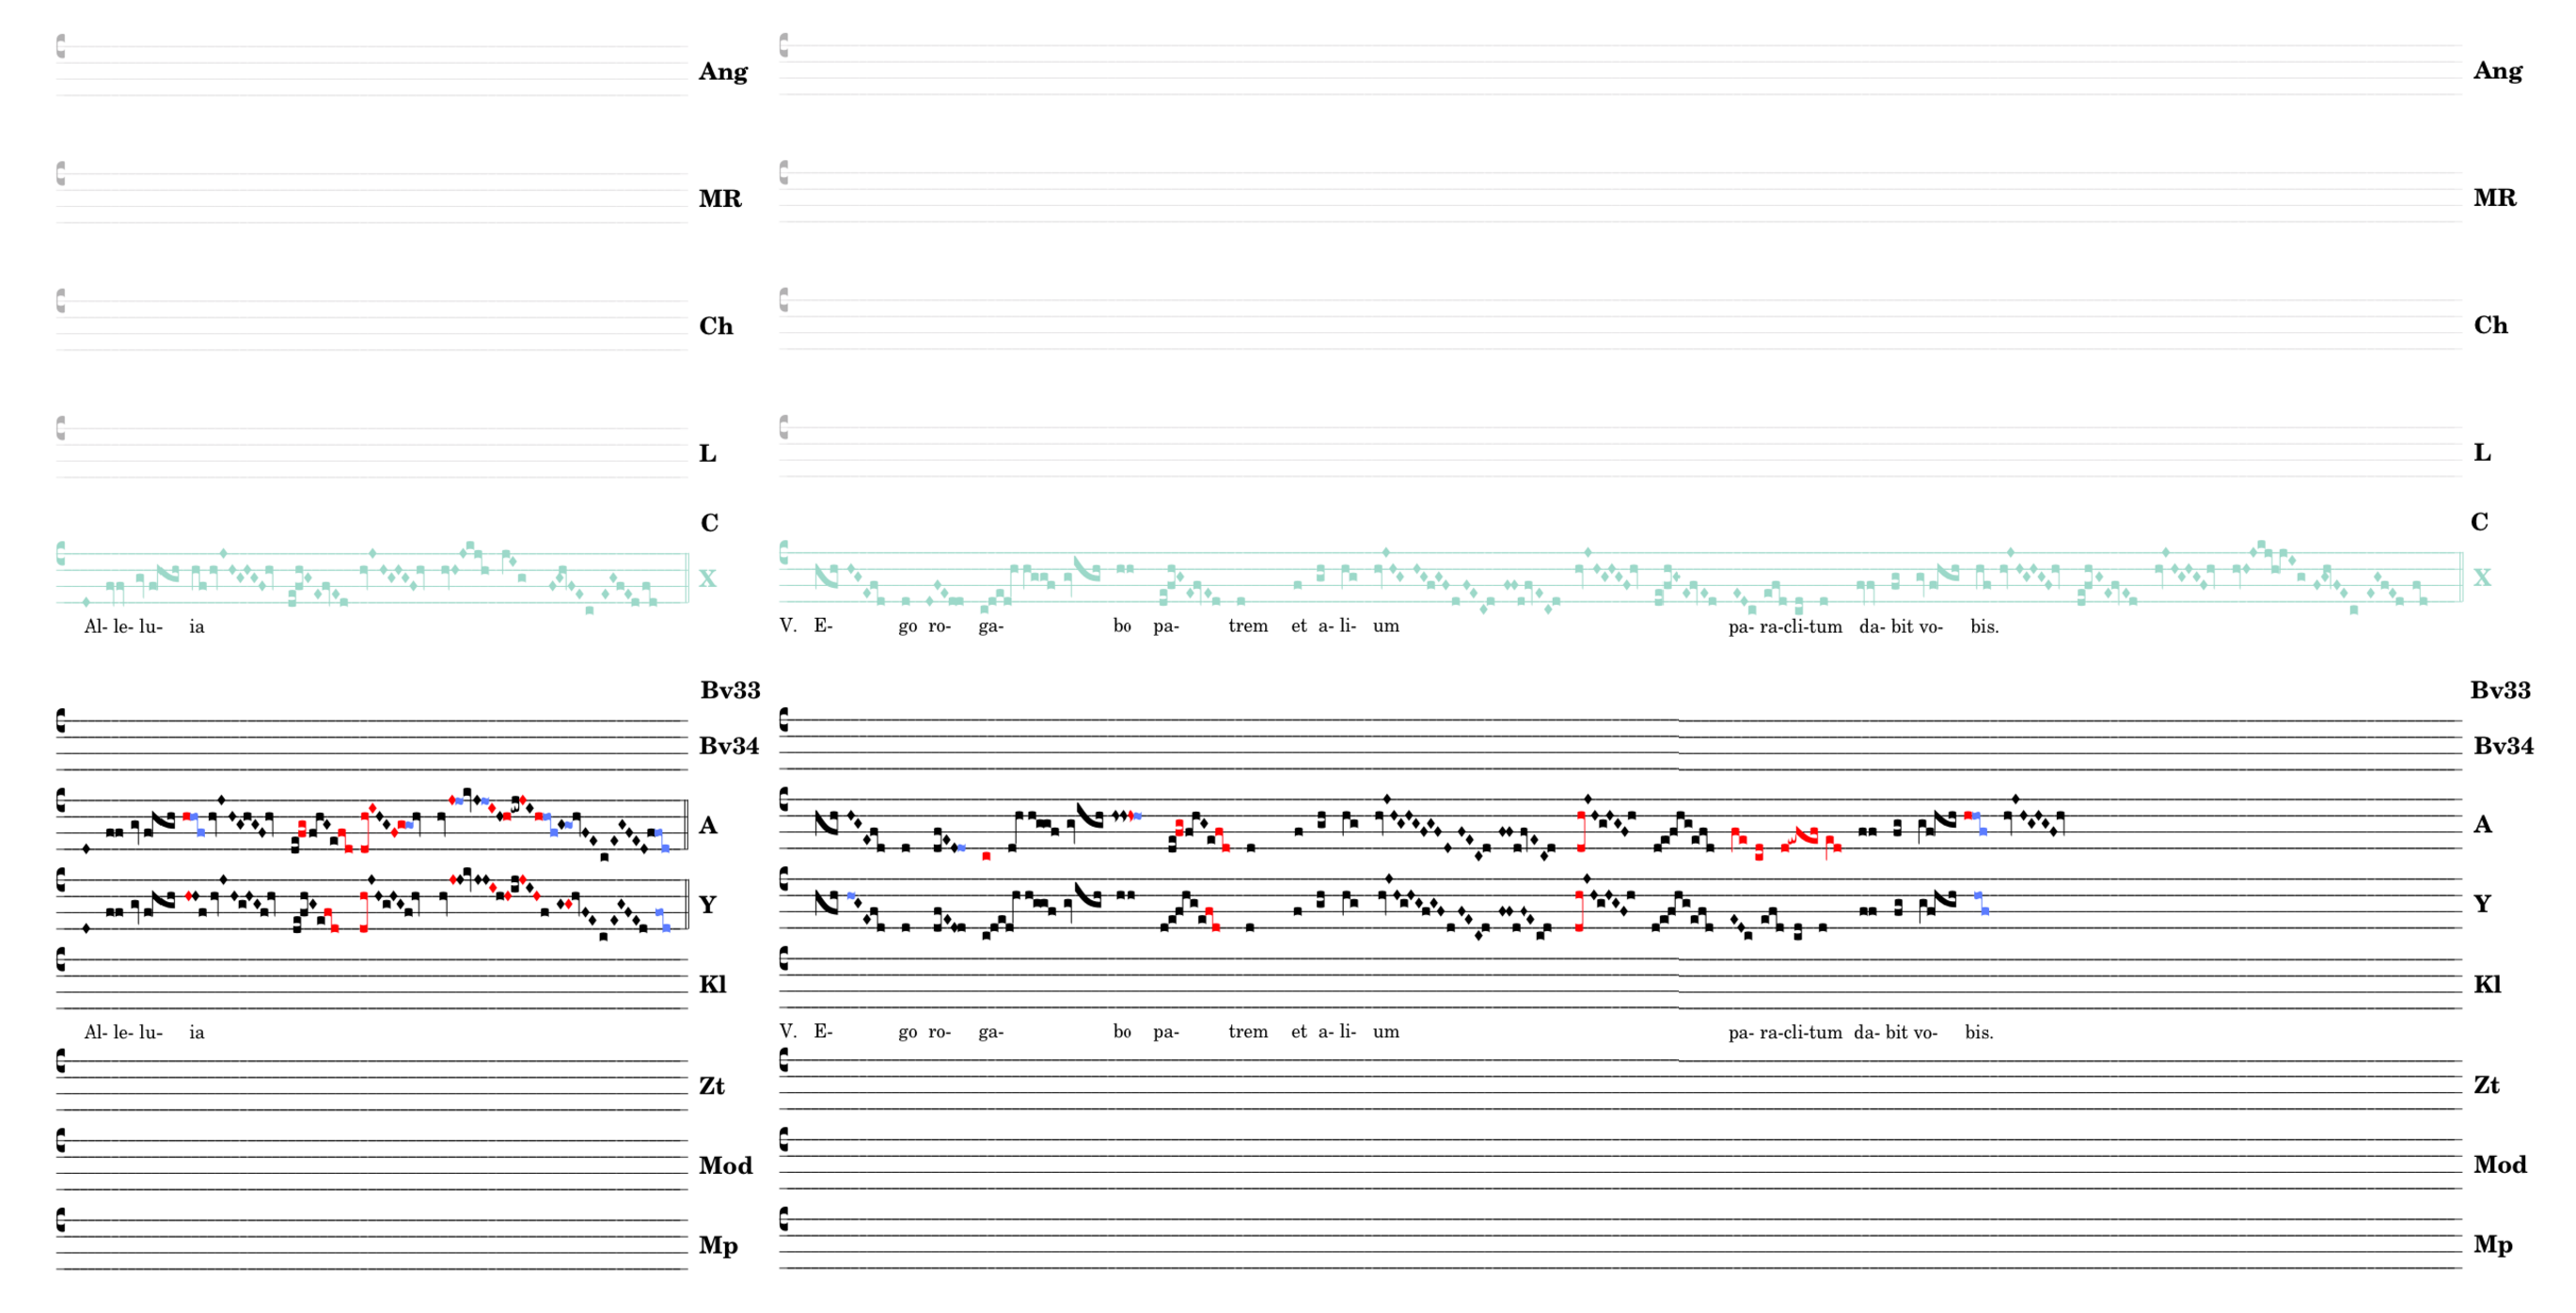Viewport: 2576px width, 1313px height.
Task: Click the 'bis.' lyric below the verse Kl staff
Action: coord(1978,1032)
